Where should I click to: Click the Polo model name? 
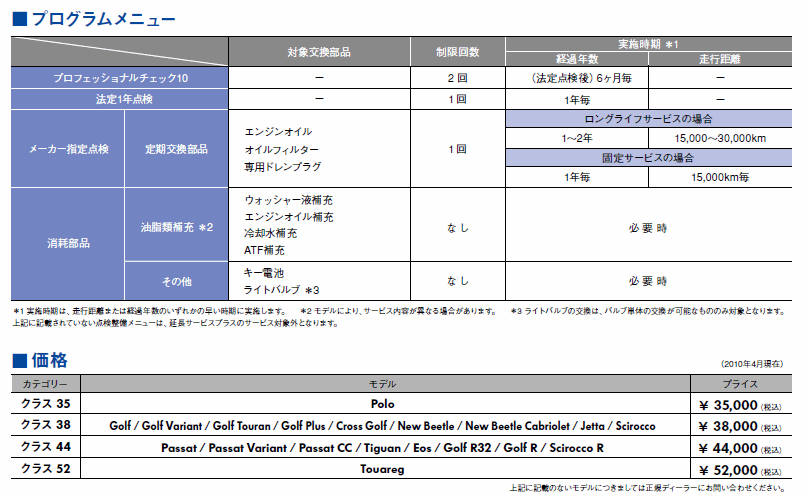[383, 404]
